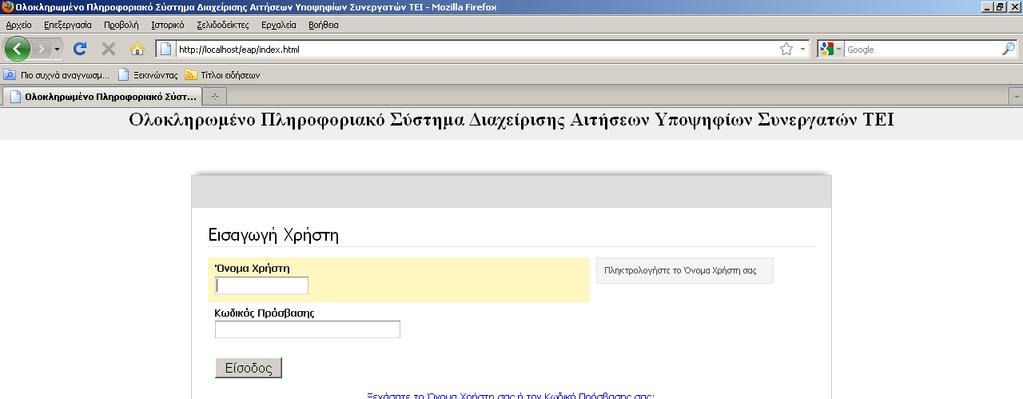This screenshot has width=1023, height=399.
Task: Open the Προβολή menu
Action: 121,25
